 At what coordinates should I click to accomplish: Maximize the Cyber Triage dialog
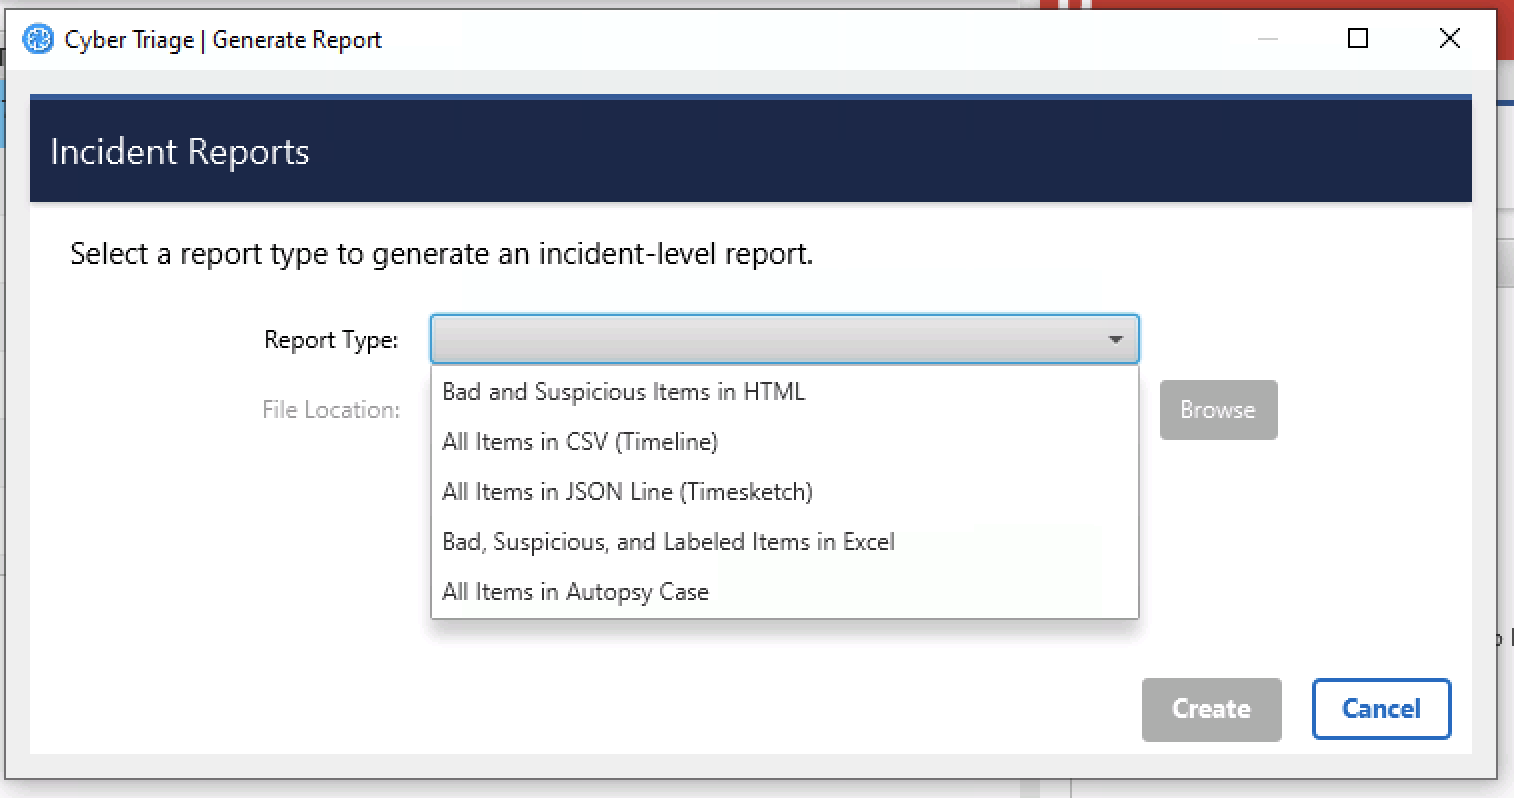(1357, 39)
